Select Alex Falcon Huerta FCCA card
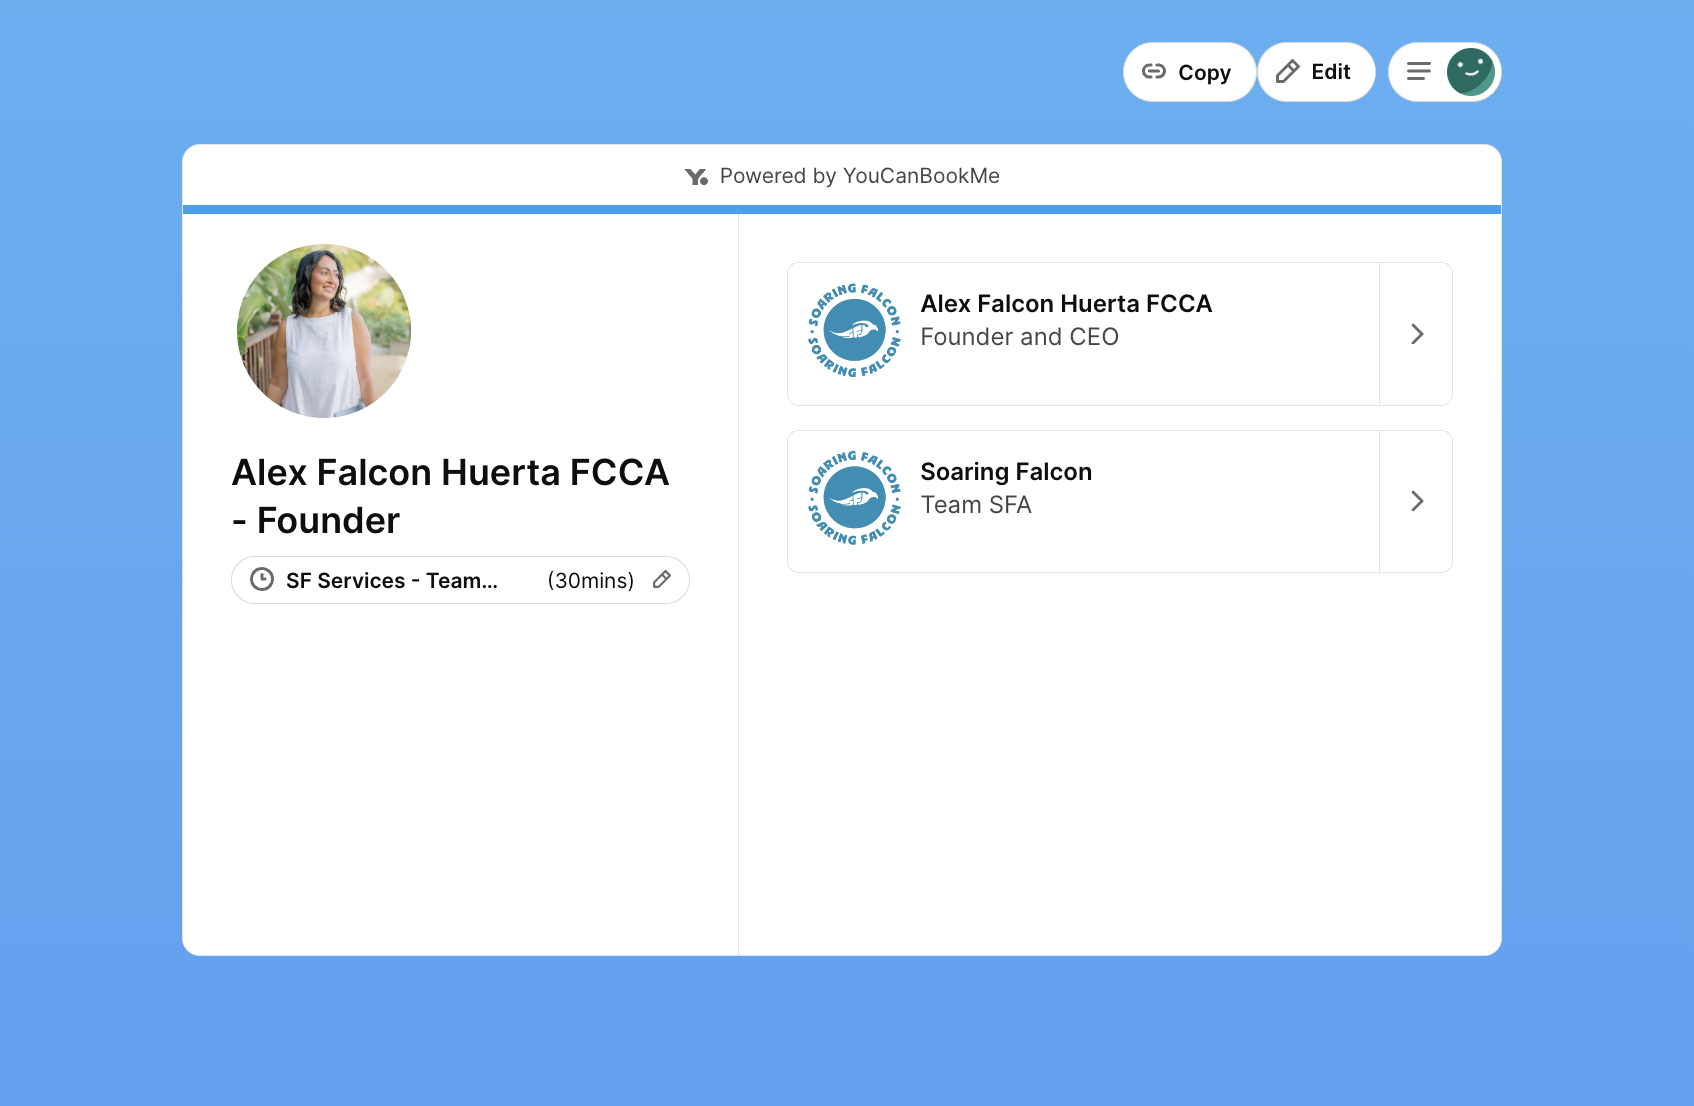 (1119, 334)
